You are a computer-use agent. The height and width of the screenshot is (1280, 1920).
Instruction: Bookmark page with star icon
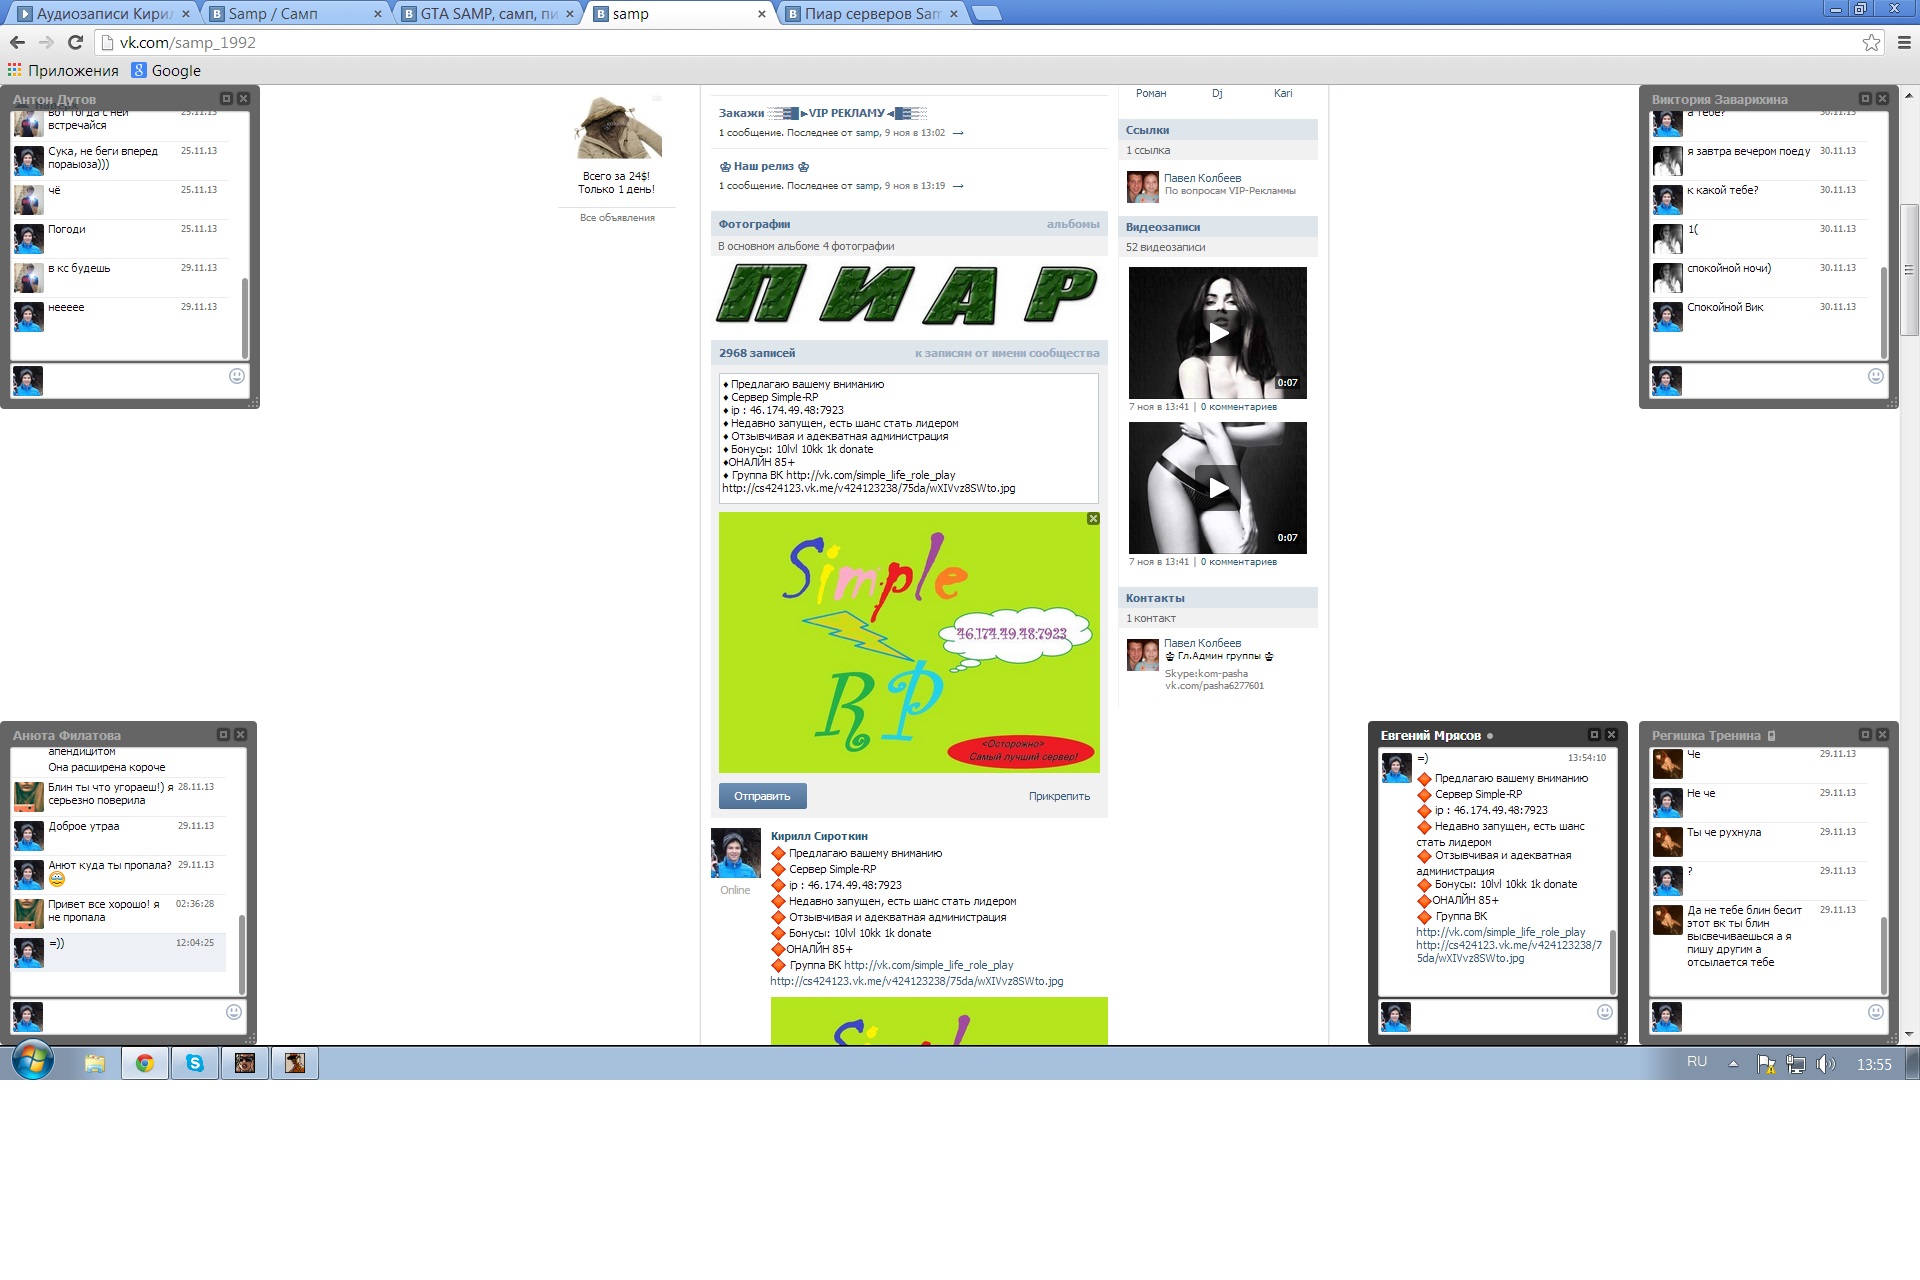click(x=1871, y=42)
